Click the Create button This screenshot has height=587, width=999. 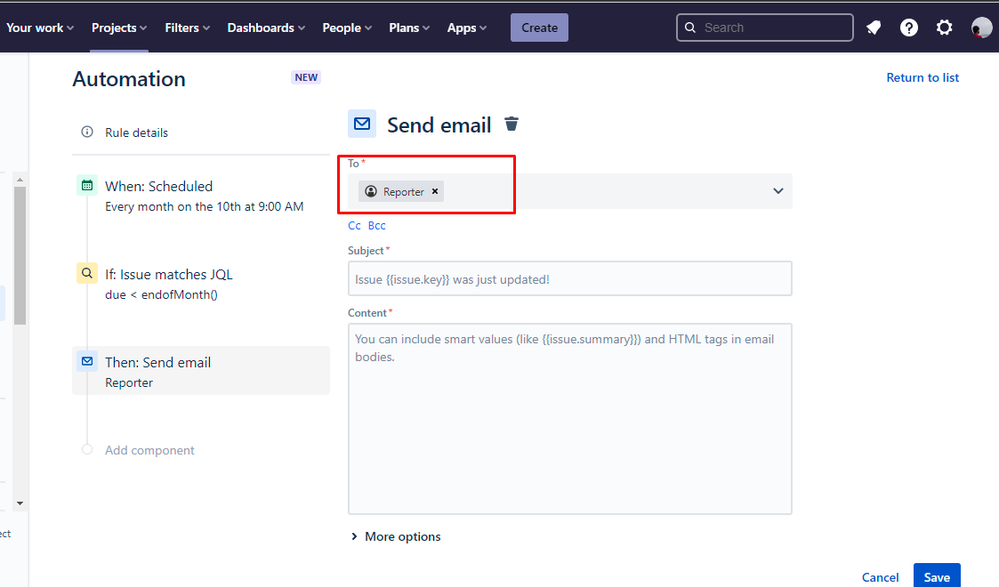pos(539,27)
